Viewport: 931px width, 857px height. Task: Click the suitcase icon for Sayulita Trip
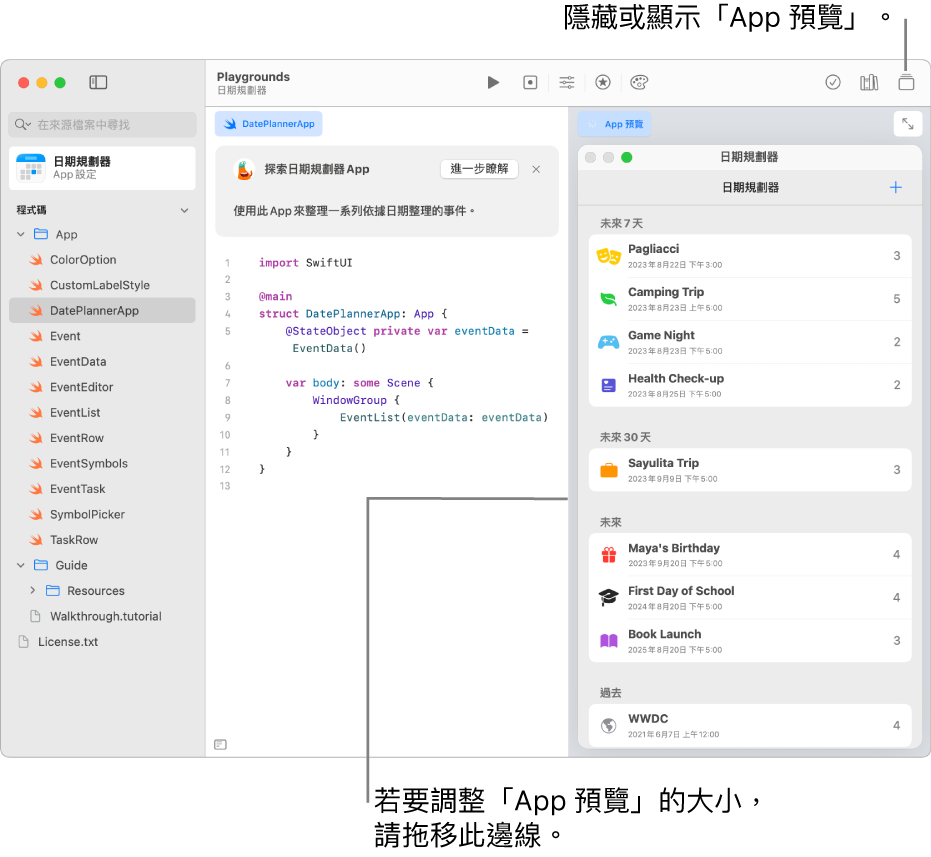pos(609,470)
